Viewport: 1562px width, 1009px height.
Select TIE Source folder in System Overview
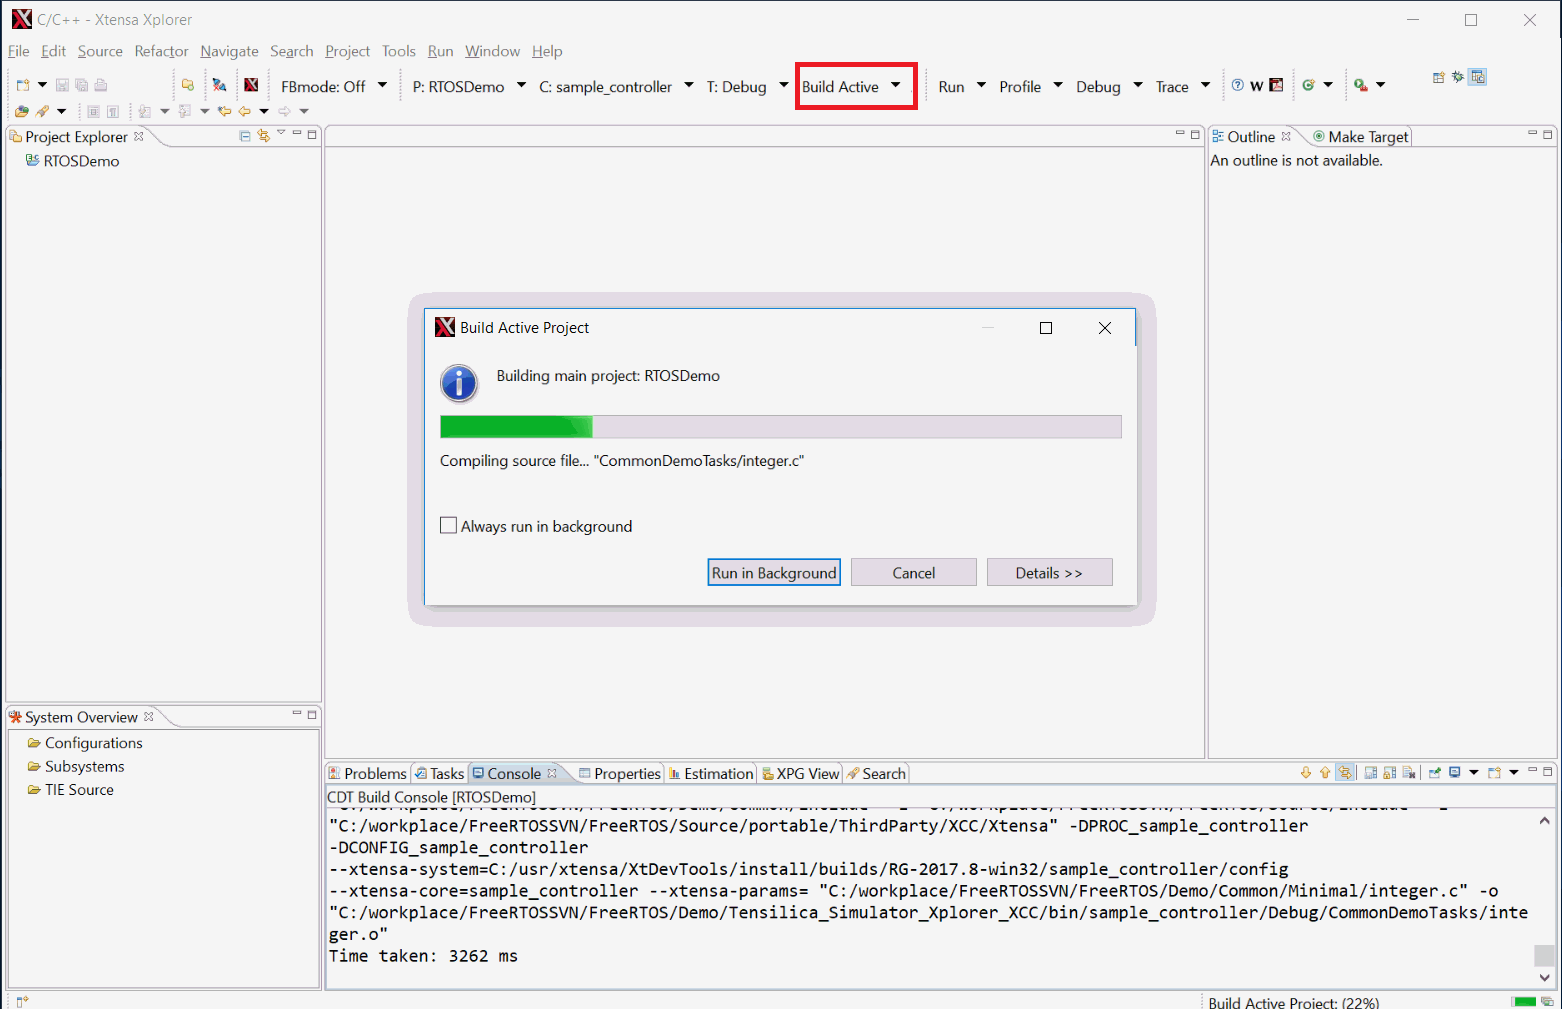pos(70,789)
